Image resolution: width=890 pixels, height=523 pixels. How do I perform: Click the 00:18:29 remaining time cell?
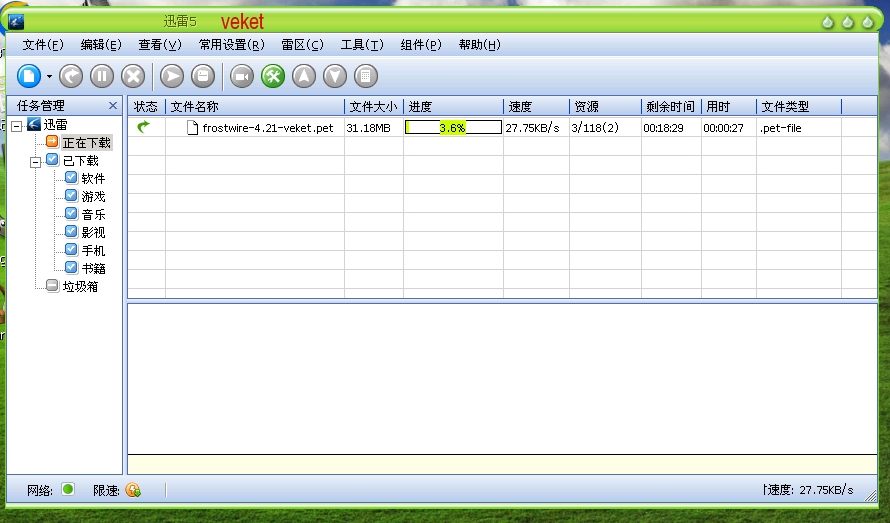point(664,128)
